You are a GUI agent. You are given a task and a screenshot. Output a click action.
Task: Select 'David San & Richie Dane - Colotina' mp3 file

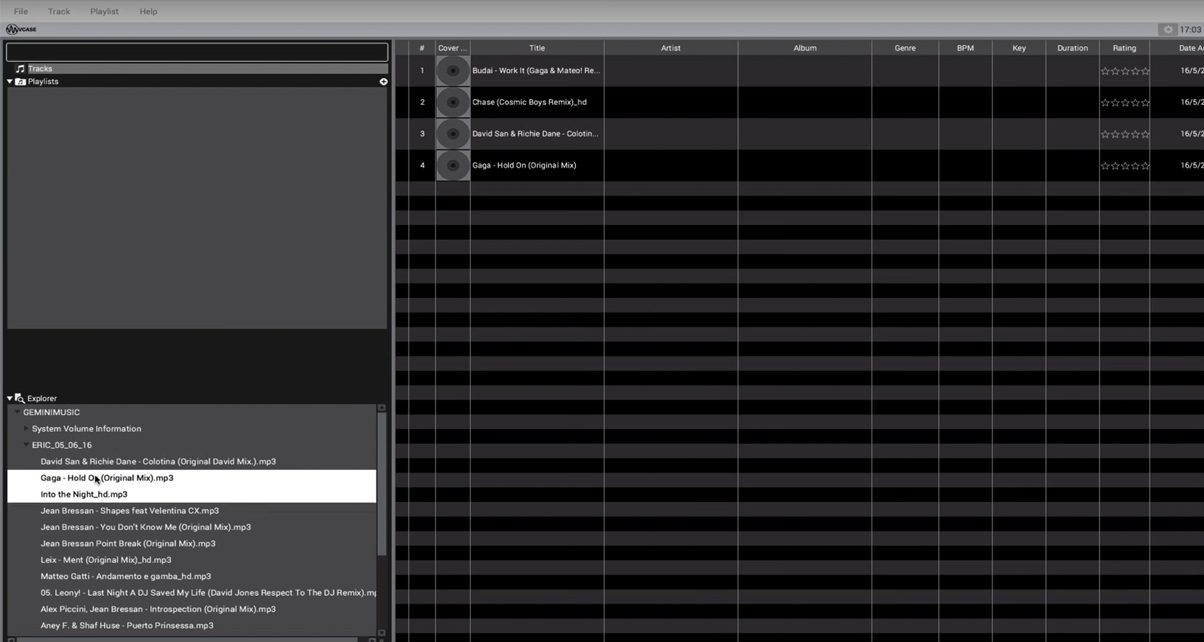pos(158,461)
